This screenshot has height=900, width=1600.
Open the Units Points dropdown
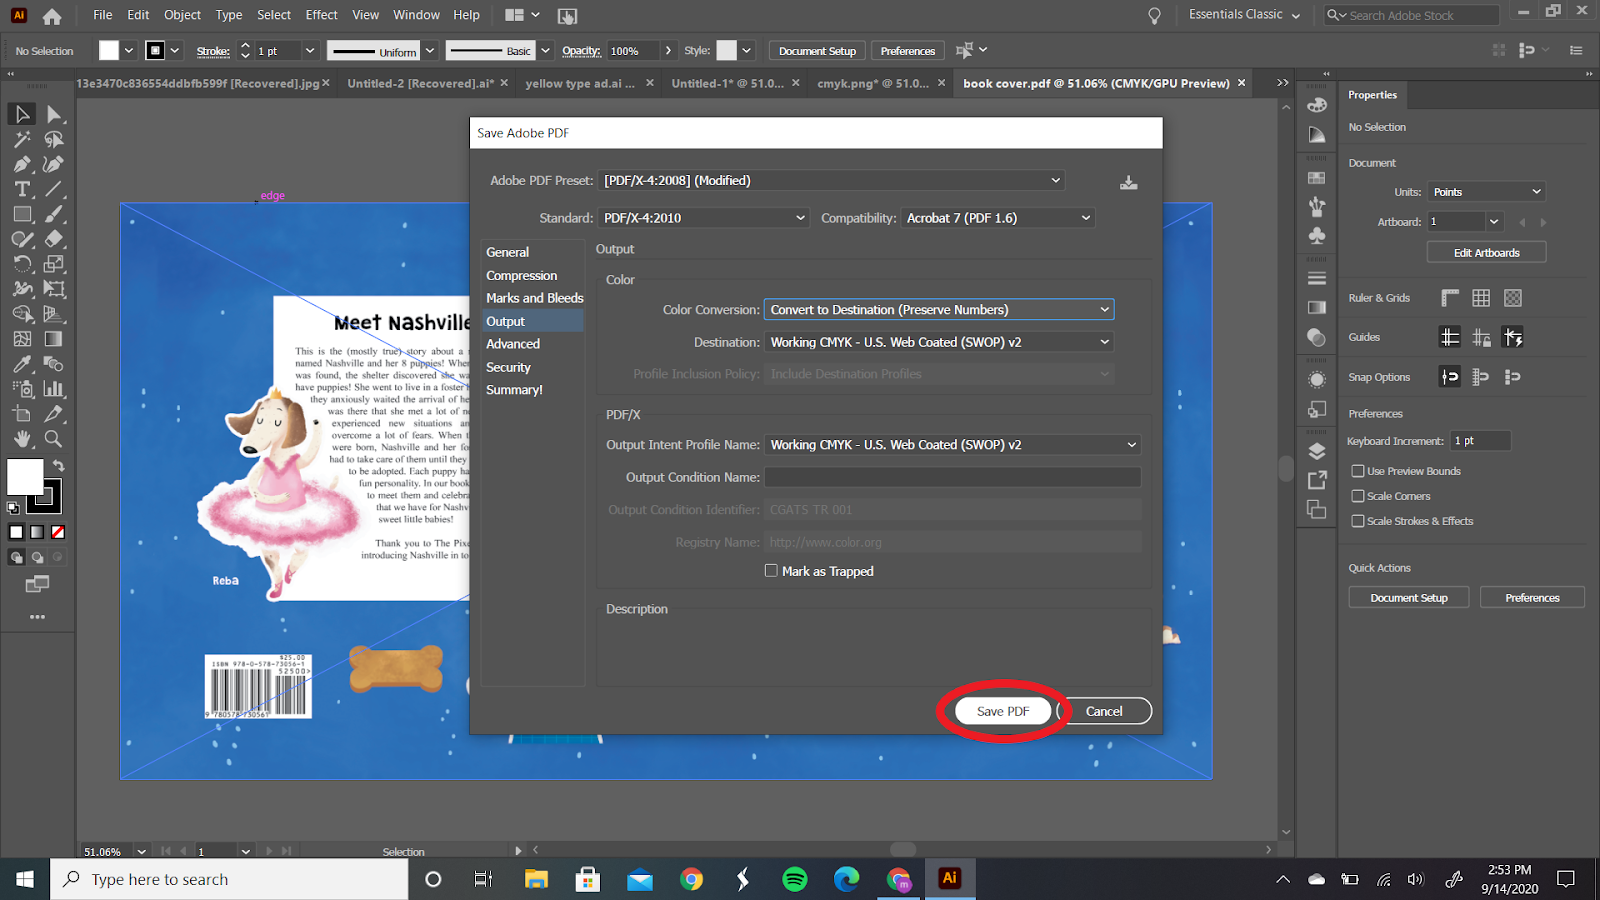point(1487,192)
